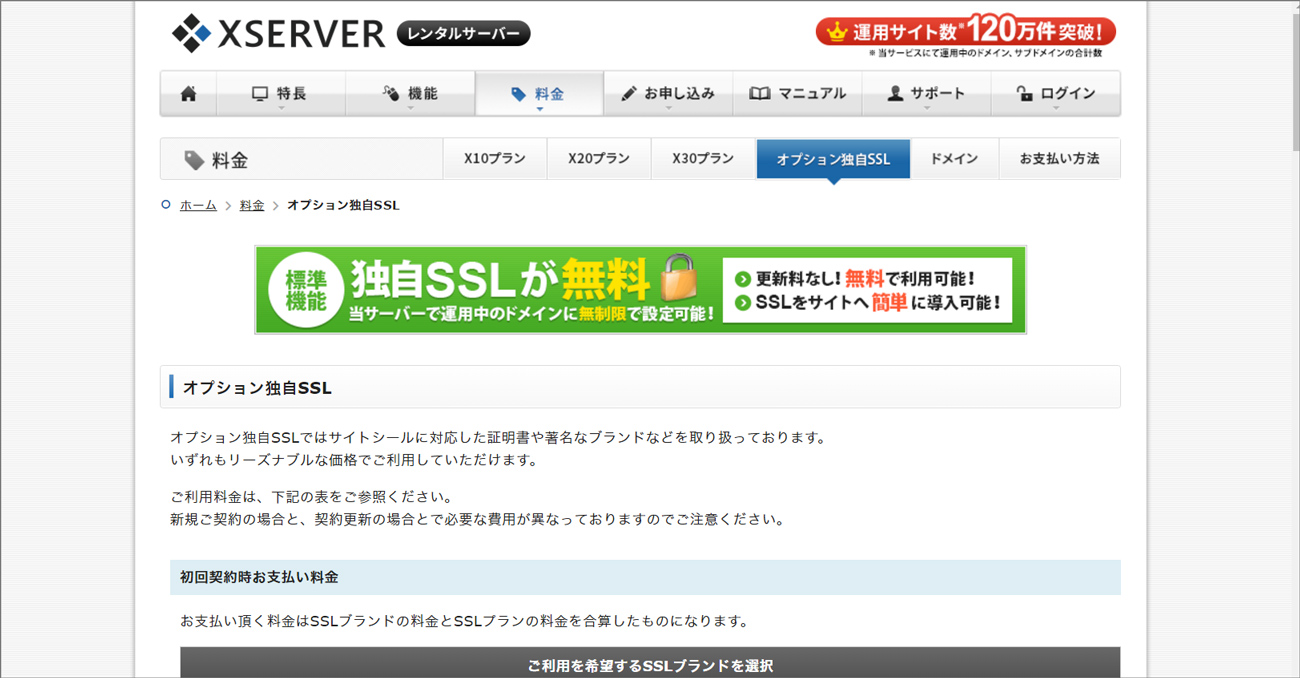This screenshot has width=1300, height=678.
Task: Select the オプション独自SSL tab
Action: click(x=833, y=159)
